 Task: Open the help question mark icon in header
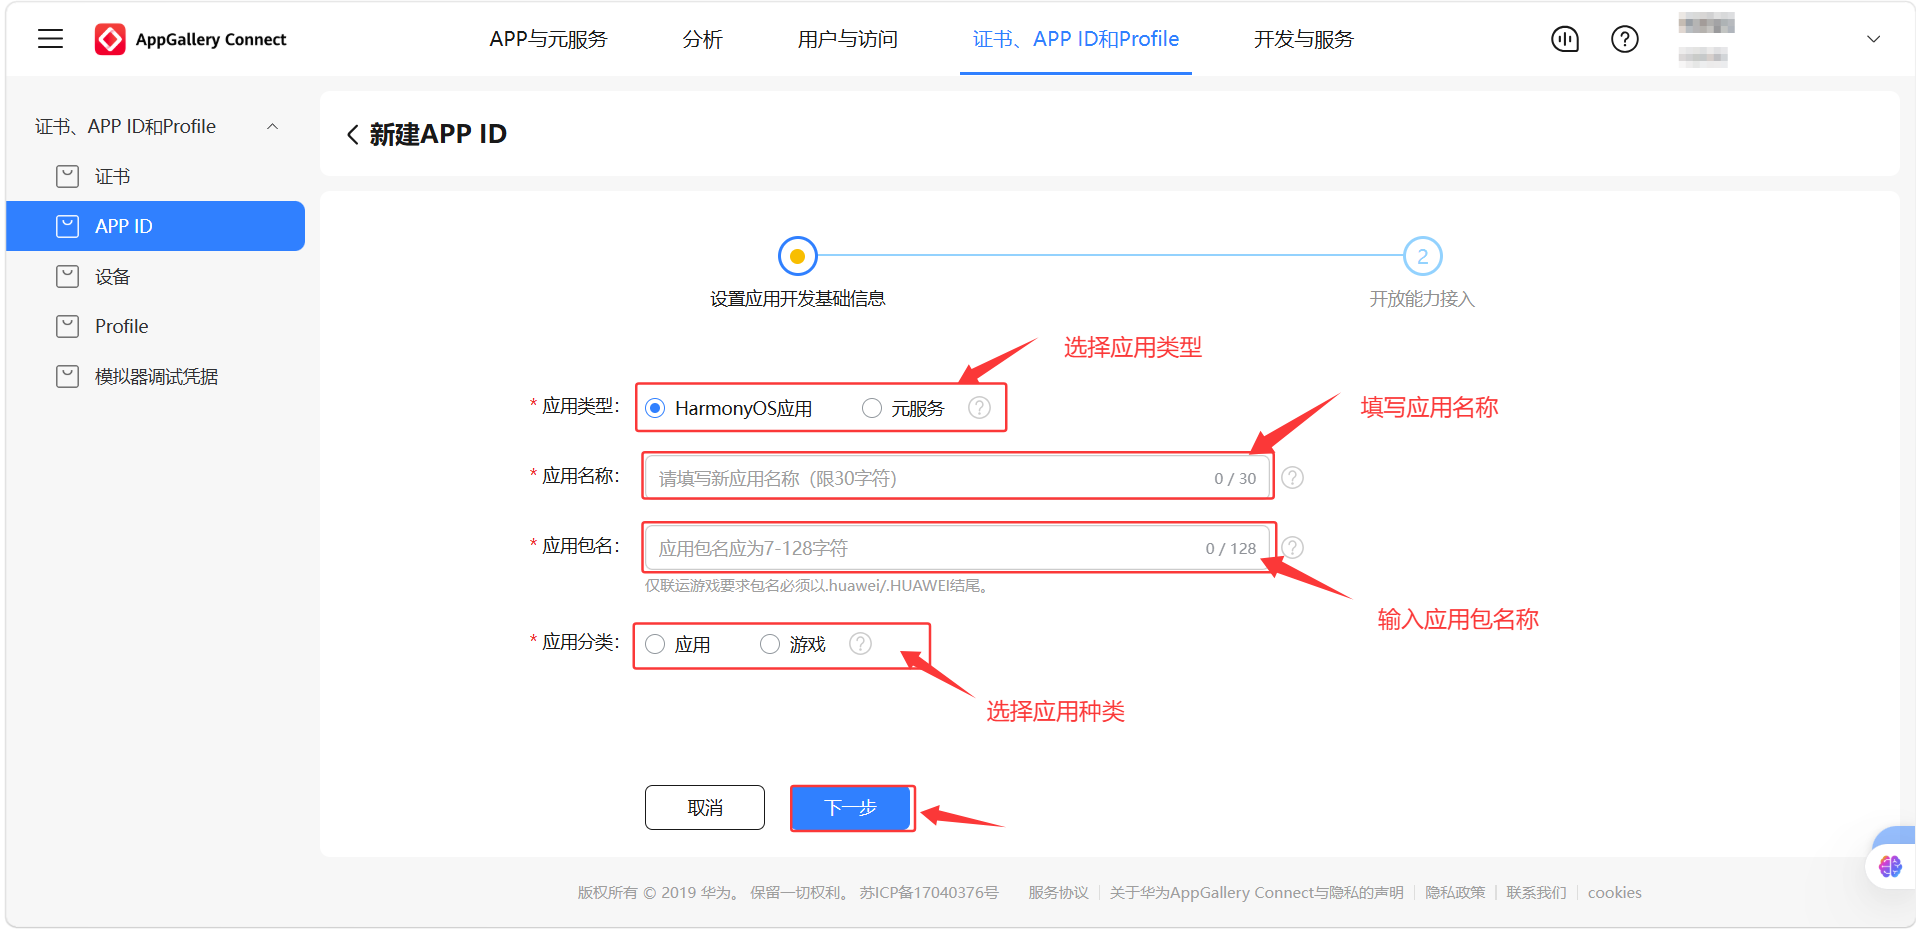click(x=1625, y=39)
